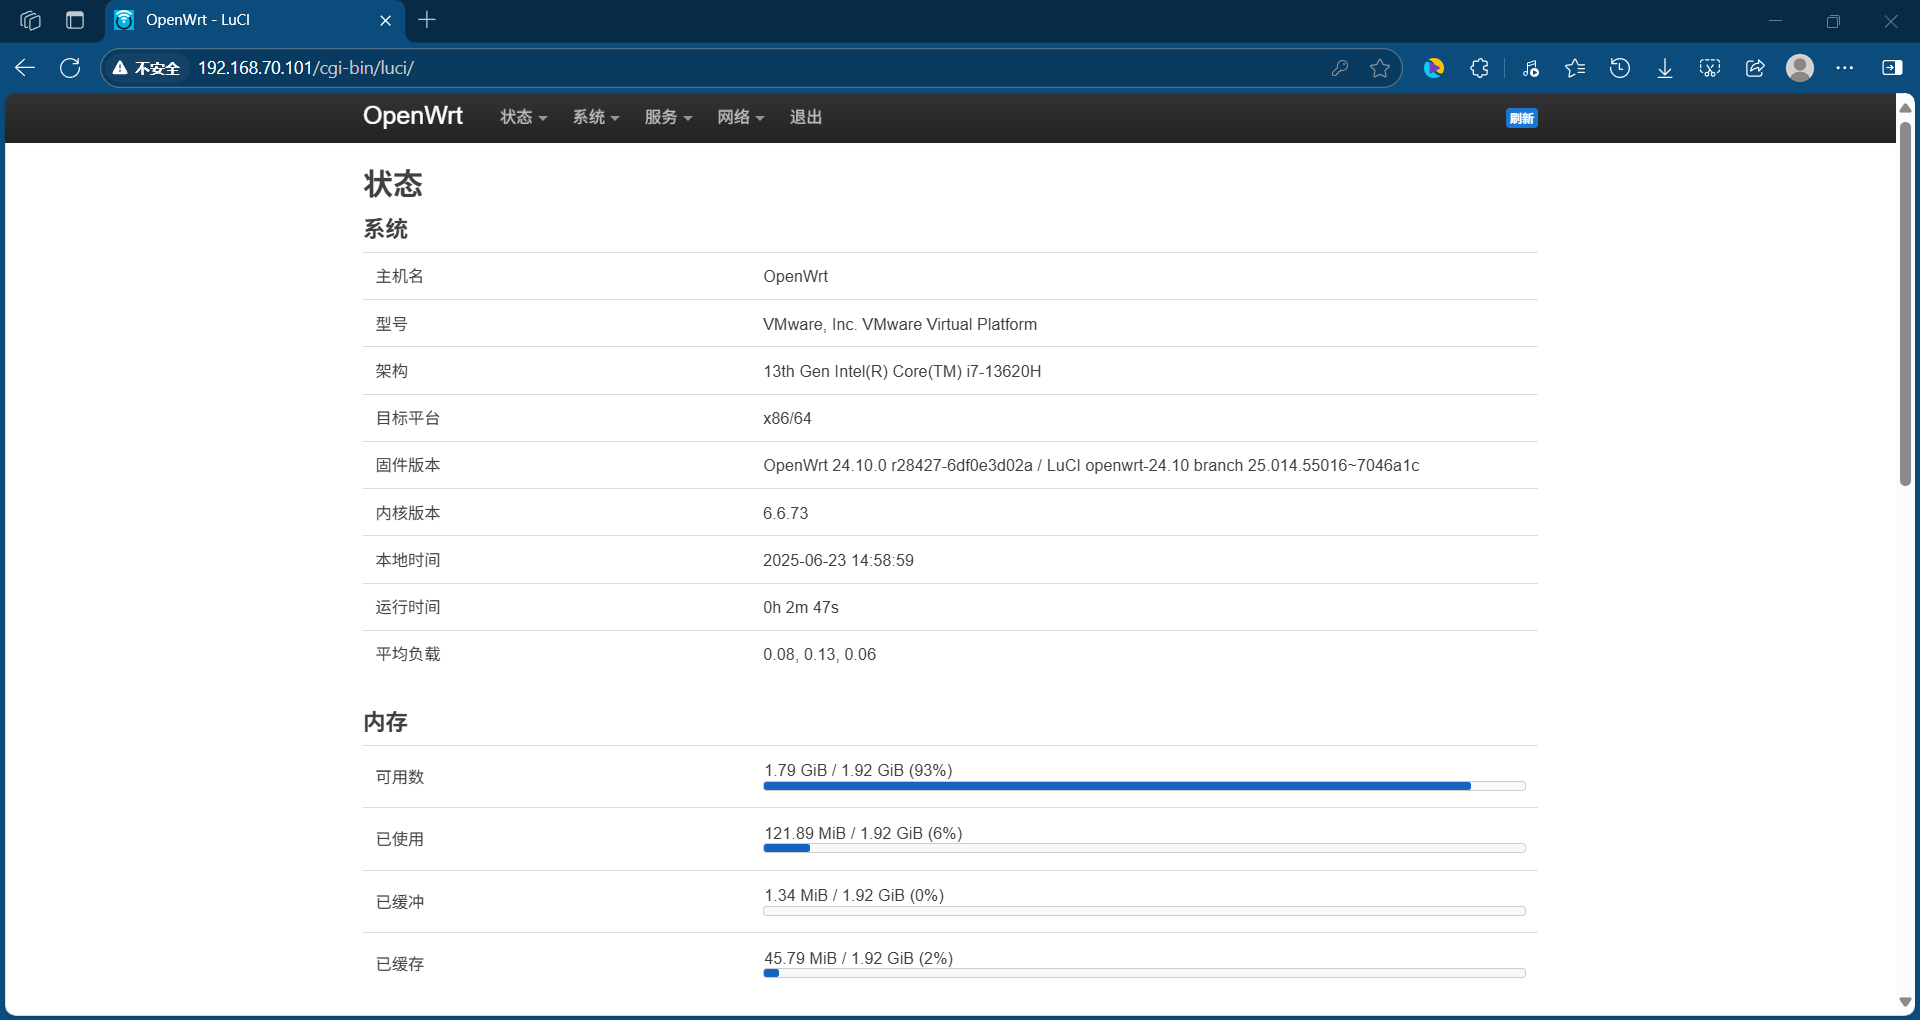The width and height of the screenshot is (1920, 1020).
Task: Click the text 121.89 MiB / 1.92 GiB (6%)
Action: point(863,833)
